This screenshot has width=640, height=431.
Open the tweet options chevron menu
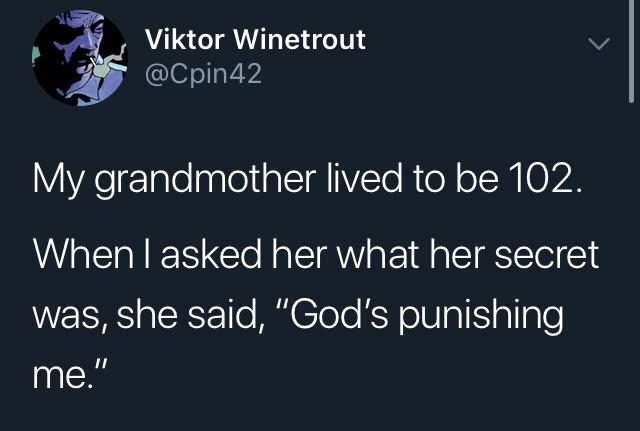pos(597,45)
